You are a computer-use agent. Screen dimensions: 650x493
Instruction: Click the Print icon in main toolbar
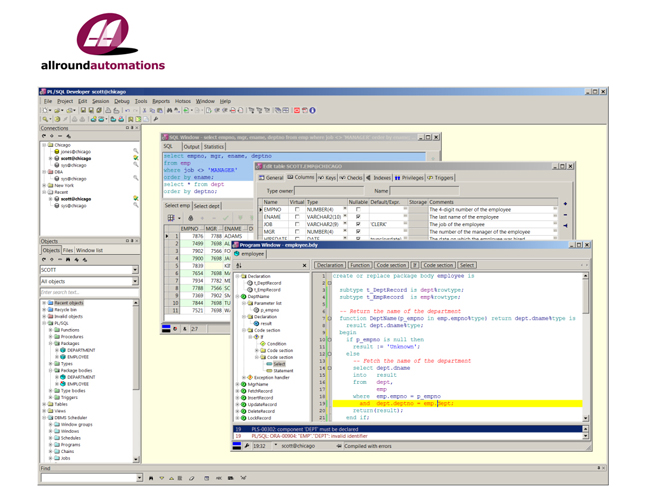pyautogui.click(x=108, y=110)
